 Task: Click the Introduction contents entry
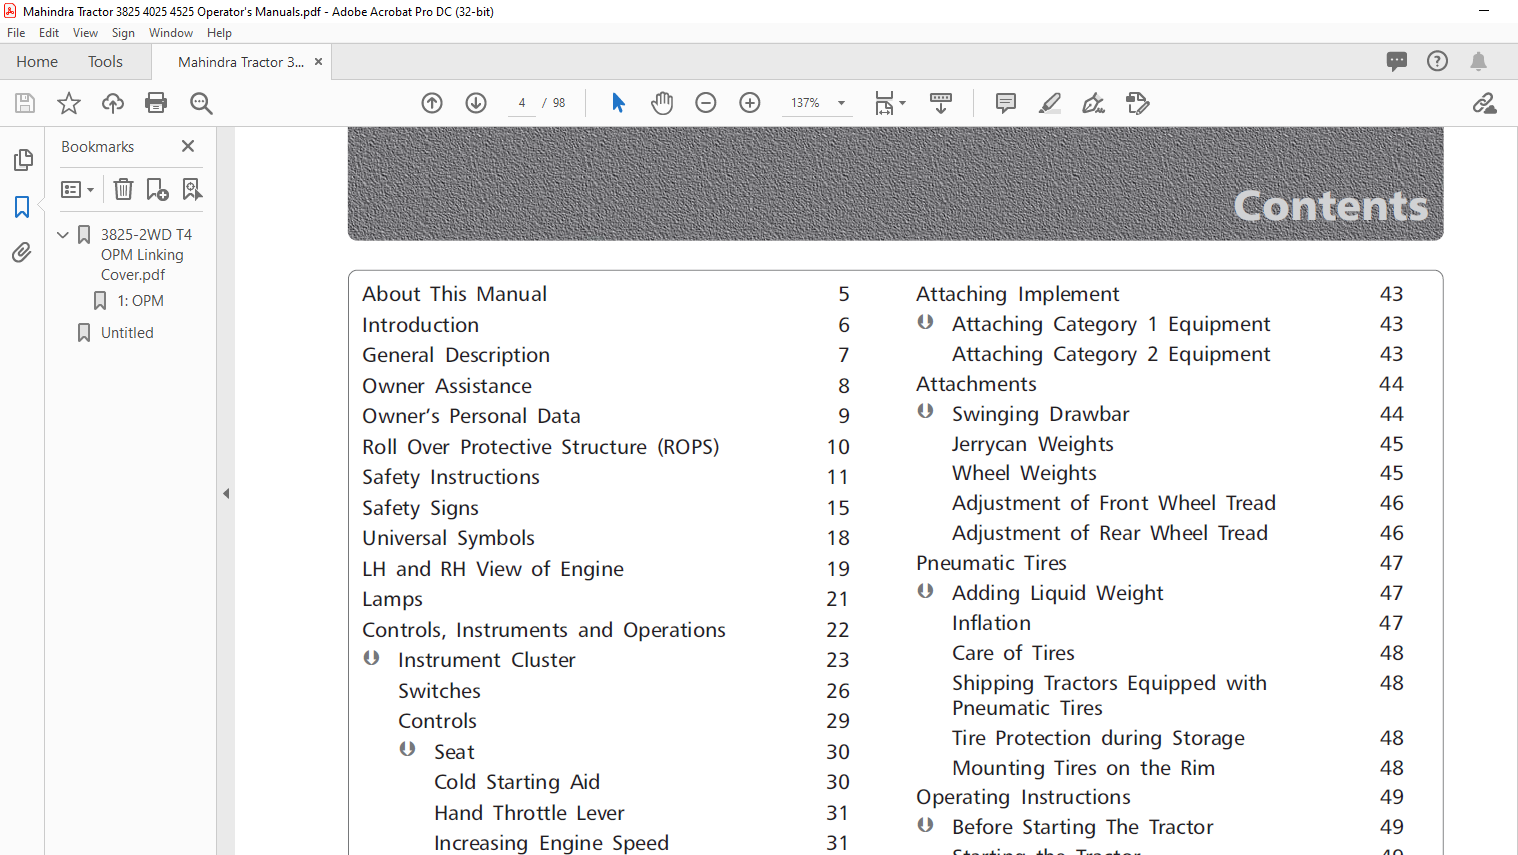coord(420,325)
